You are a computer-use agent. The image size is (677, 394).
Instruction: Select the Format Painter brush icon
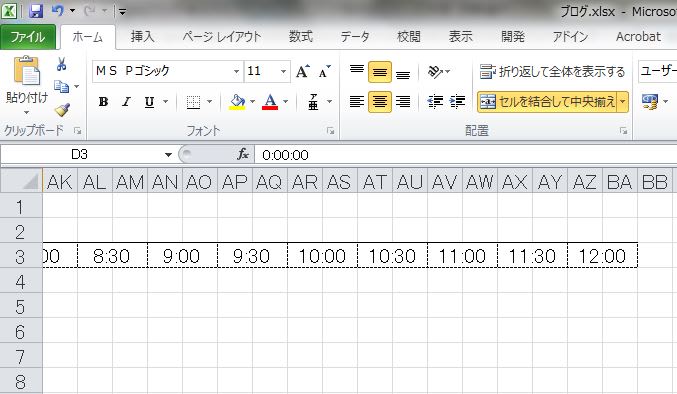coord(62,110)
